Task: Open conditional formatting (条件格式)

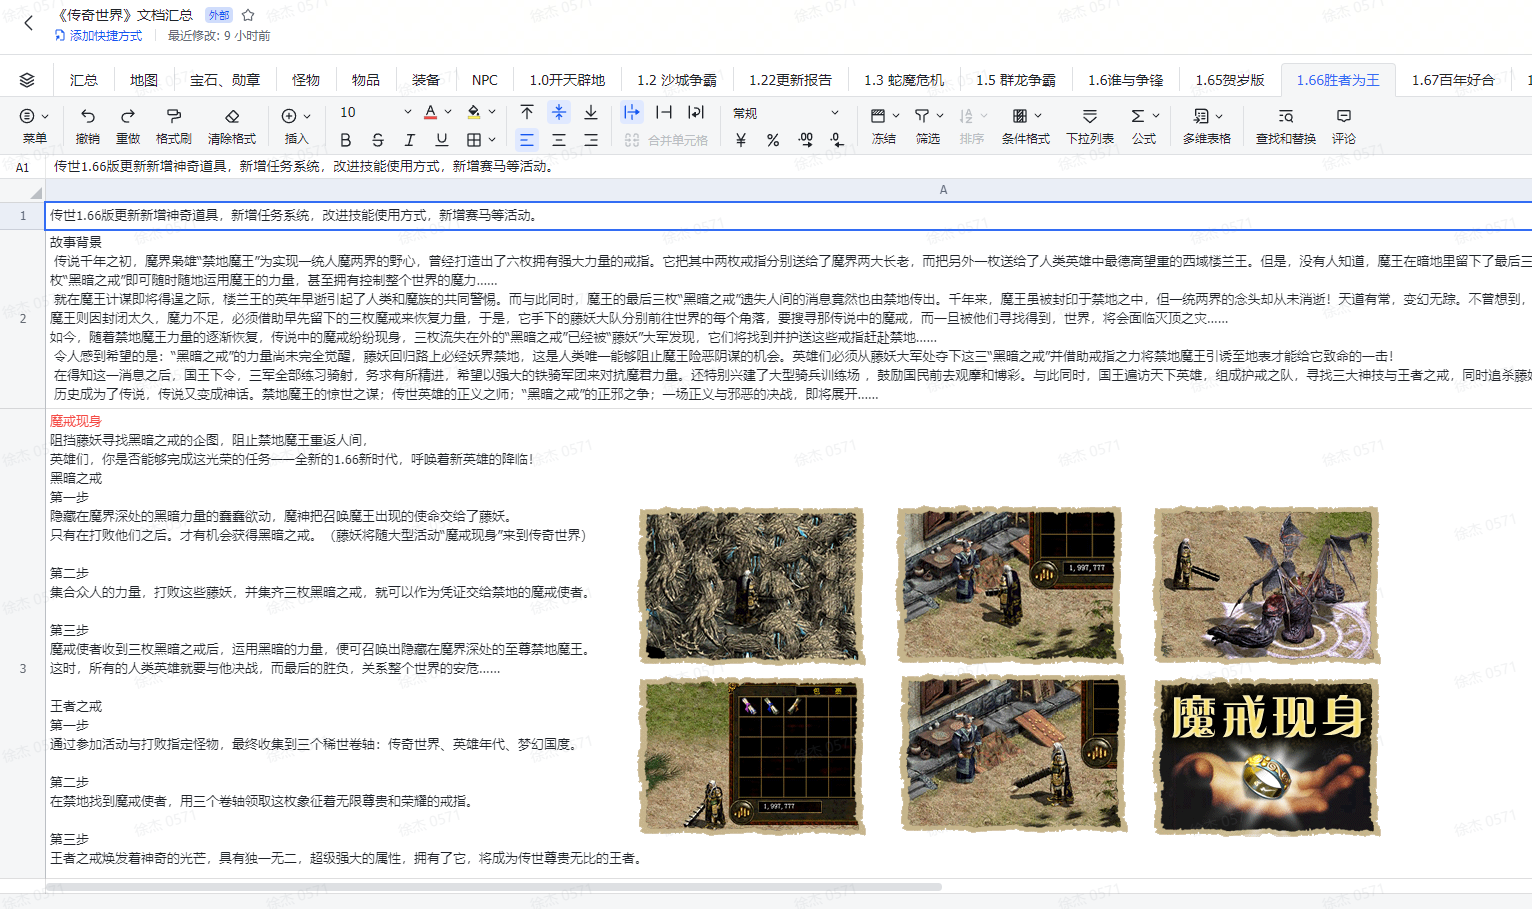Action: (1026, 125)
